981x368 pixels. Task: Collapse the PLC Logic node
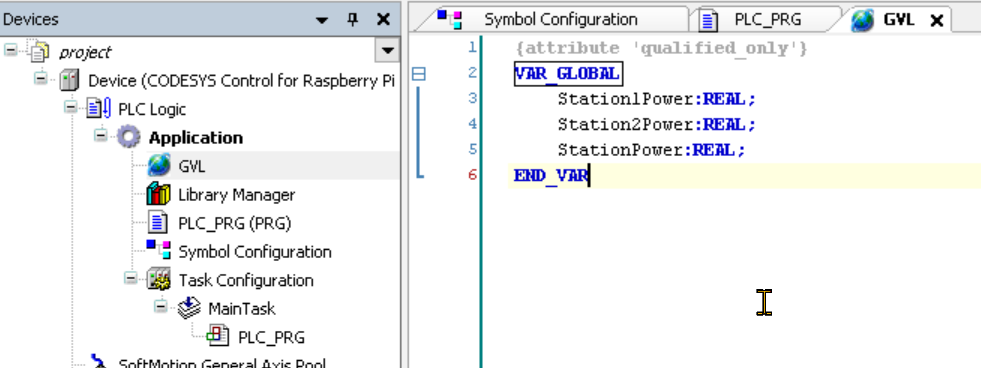click(71, 106)
